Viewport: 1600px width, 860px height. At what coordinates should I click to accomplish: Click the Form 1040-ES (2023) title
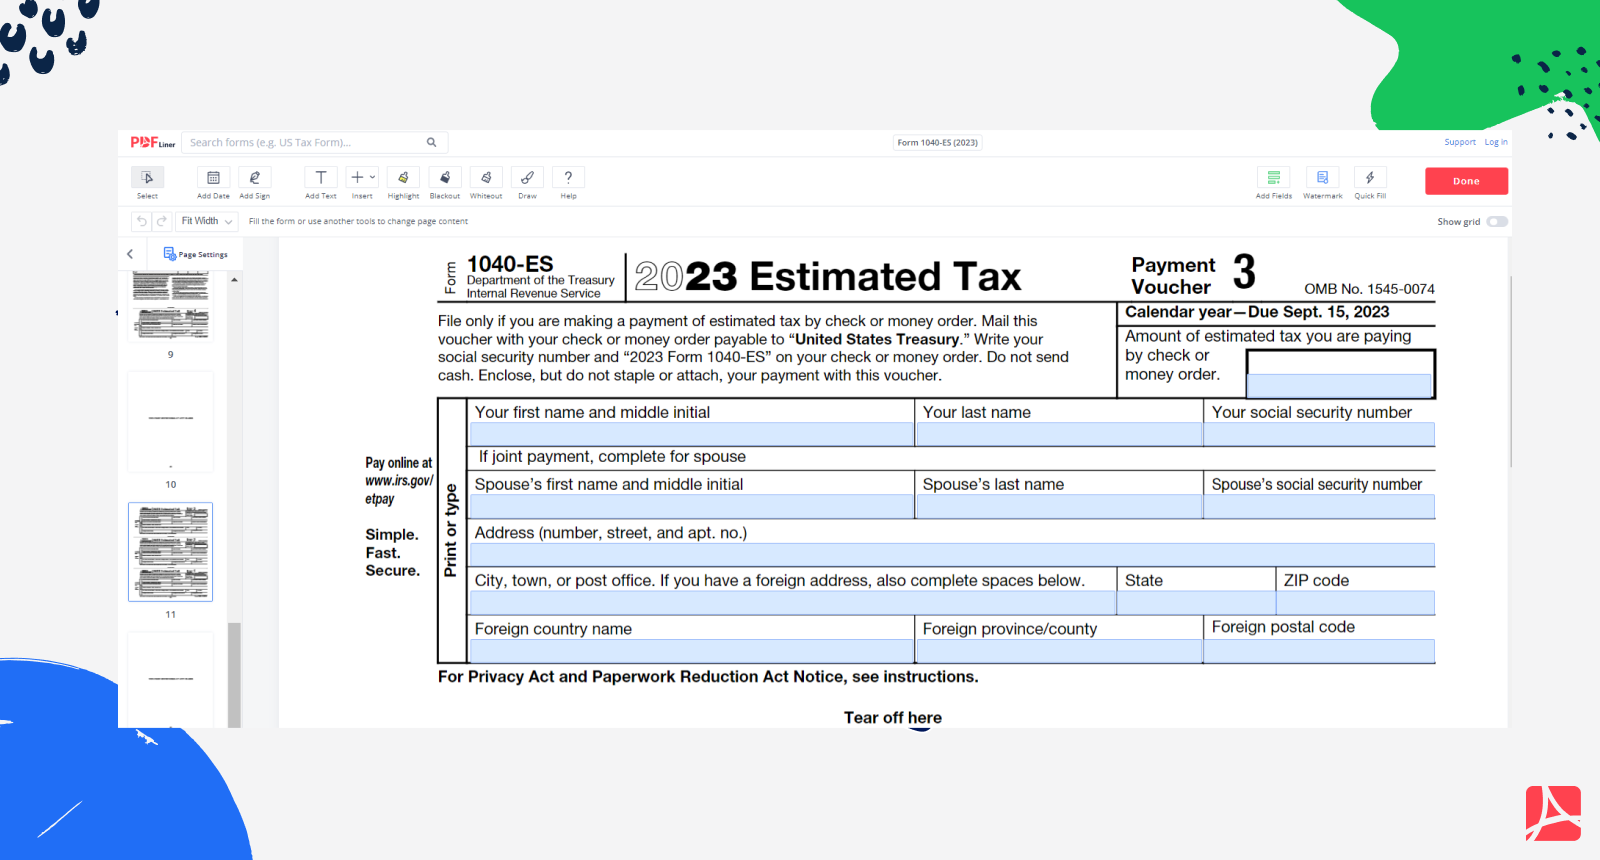point(937,142)
